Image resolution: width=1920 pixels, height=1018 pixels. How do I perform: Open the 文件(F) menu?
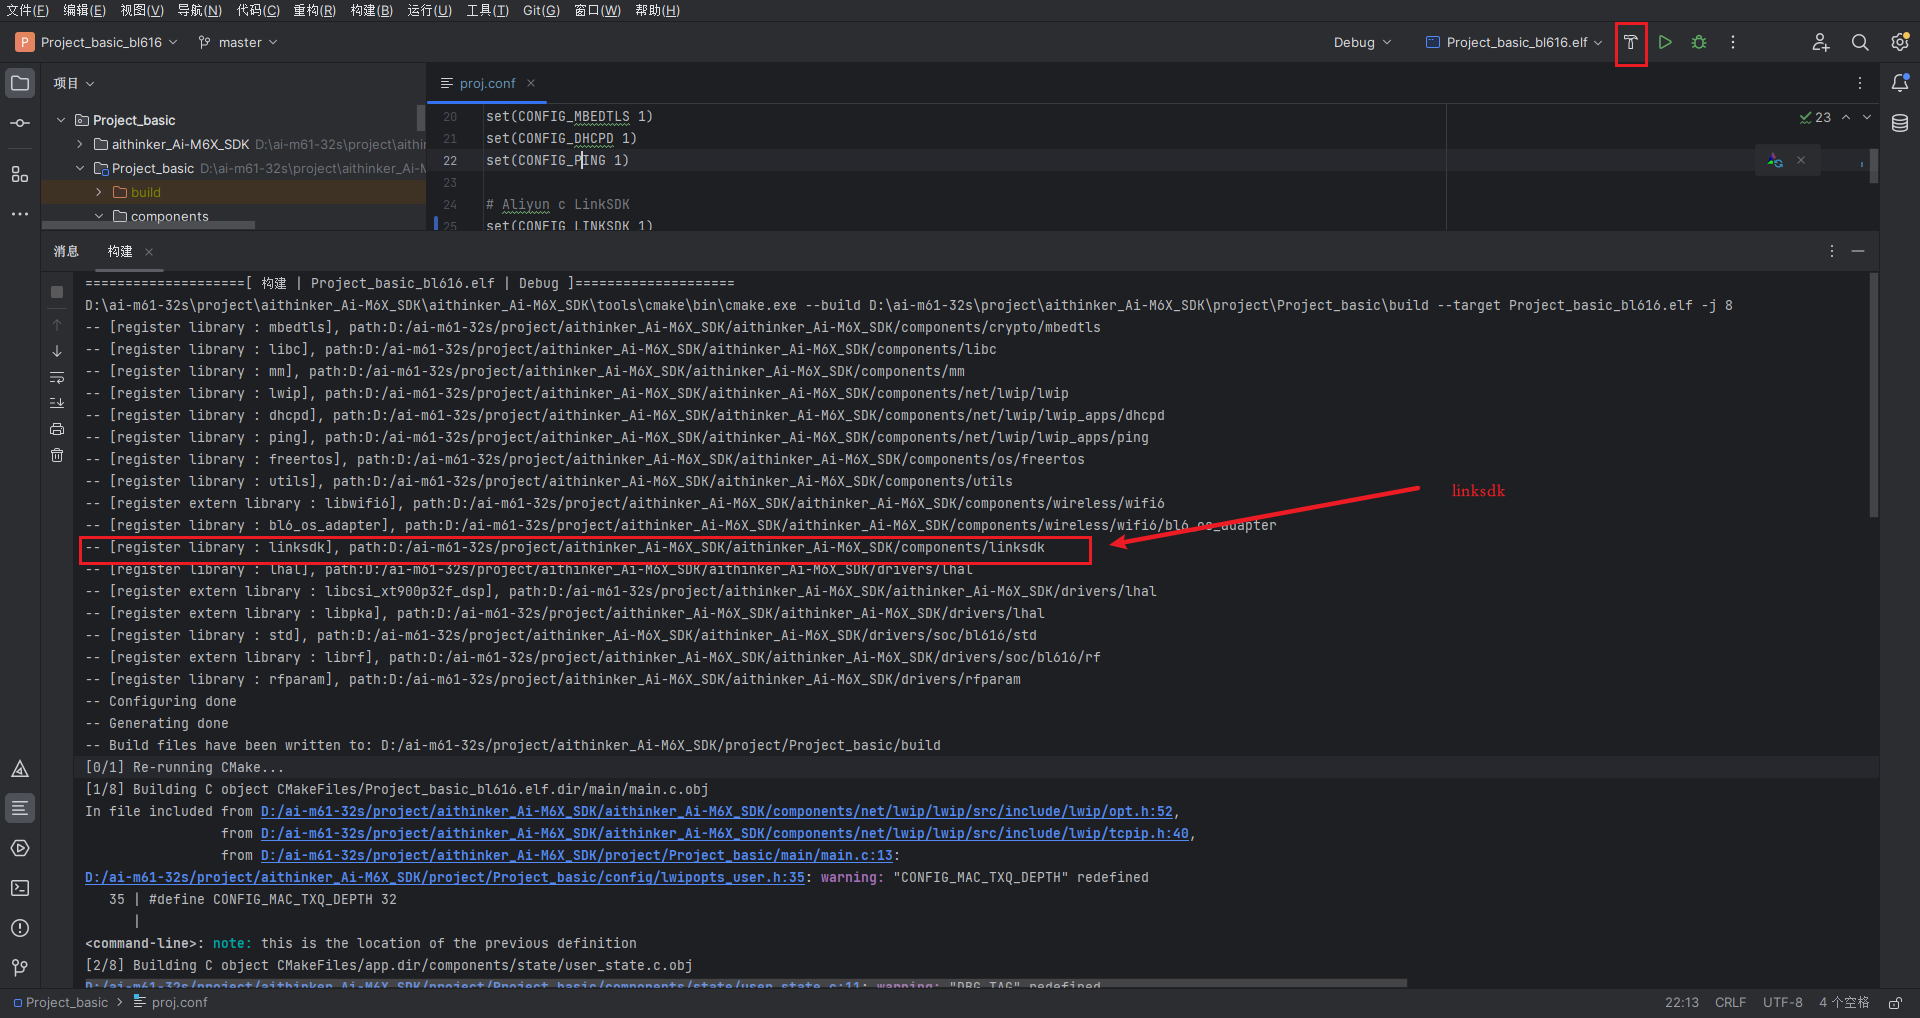(x=27, y=10)
